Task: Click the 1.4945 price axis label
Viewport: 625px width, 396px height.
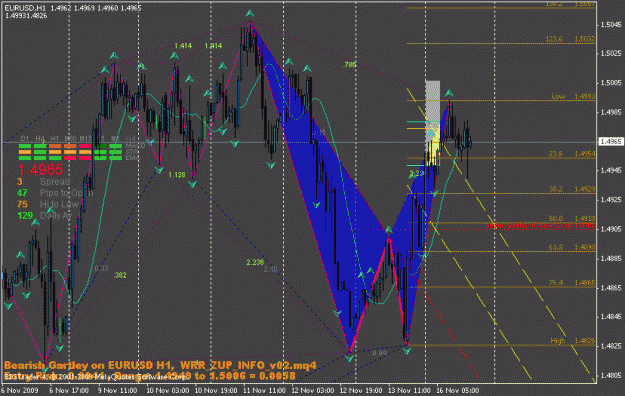Action: tap(611, 171)
